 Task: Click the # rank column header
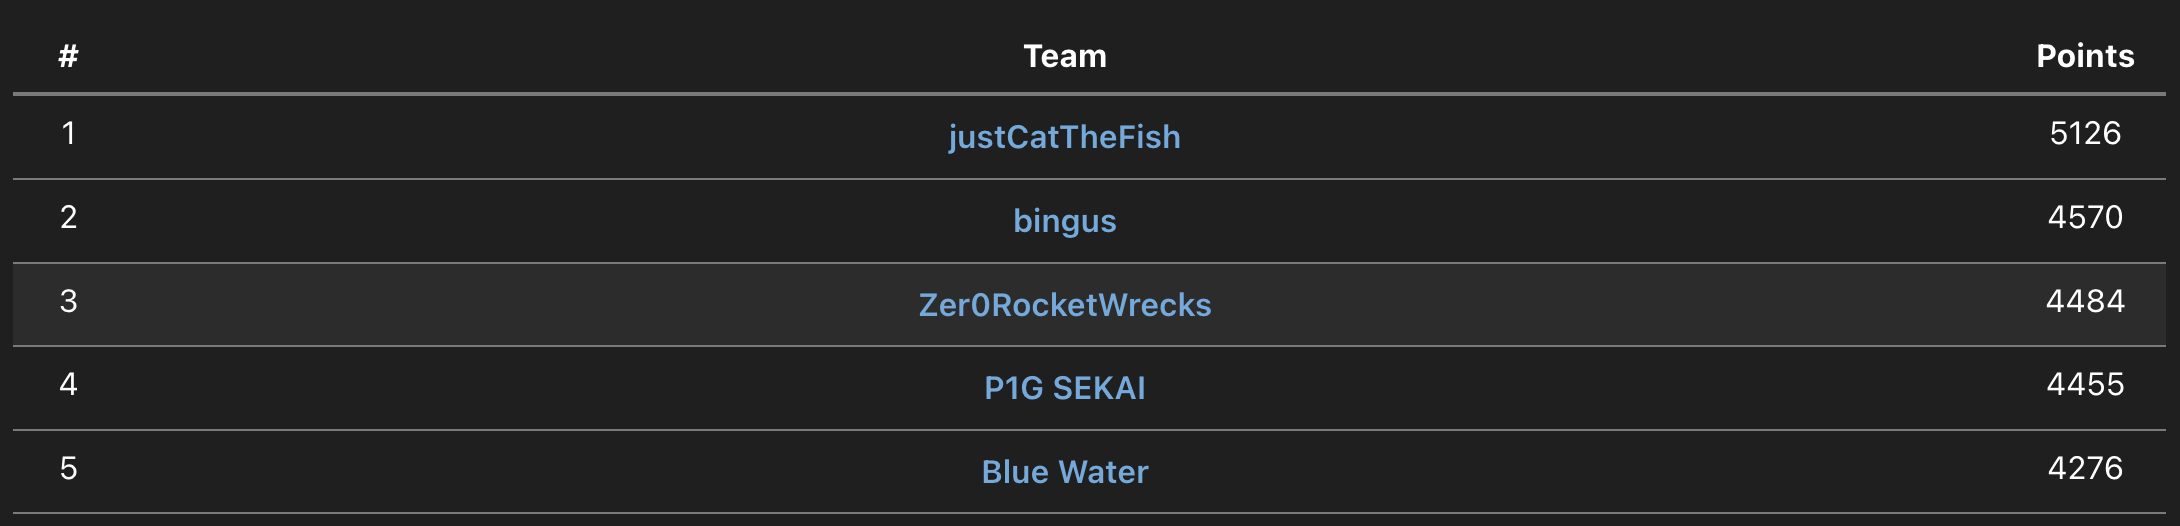click(x=68, y=56)
